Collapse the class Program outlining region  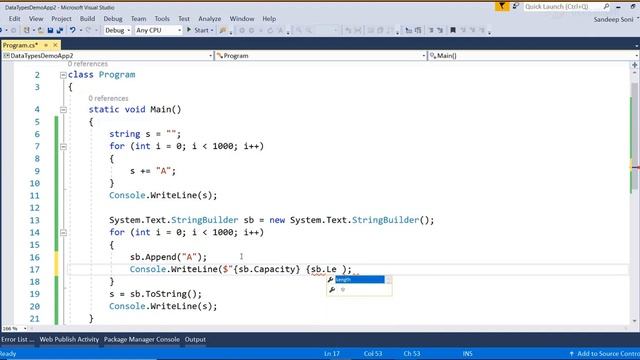coord(63,75)
